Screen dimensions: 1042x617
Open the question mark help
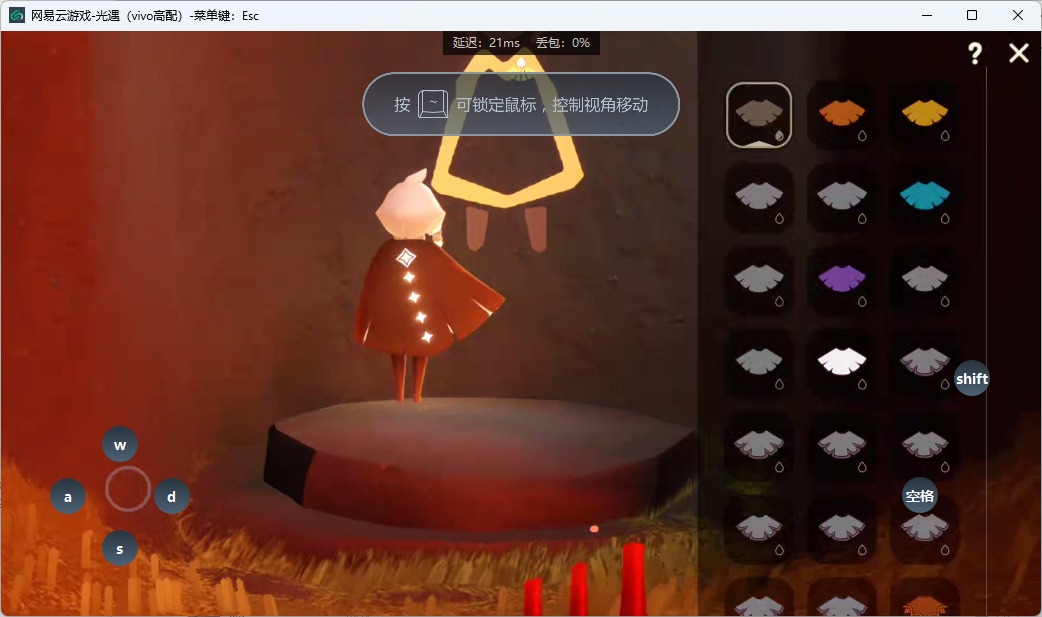(x=974, y=53)
